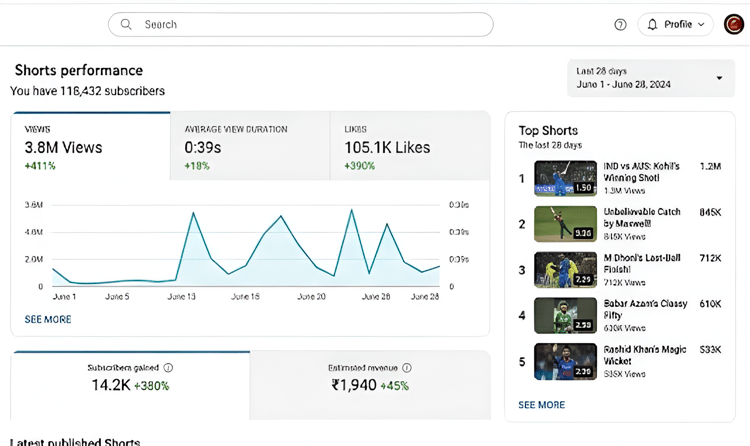Select the Views metric tab
The image size is (750, 446).
[x=91, y=146]
